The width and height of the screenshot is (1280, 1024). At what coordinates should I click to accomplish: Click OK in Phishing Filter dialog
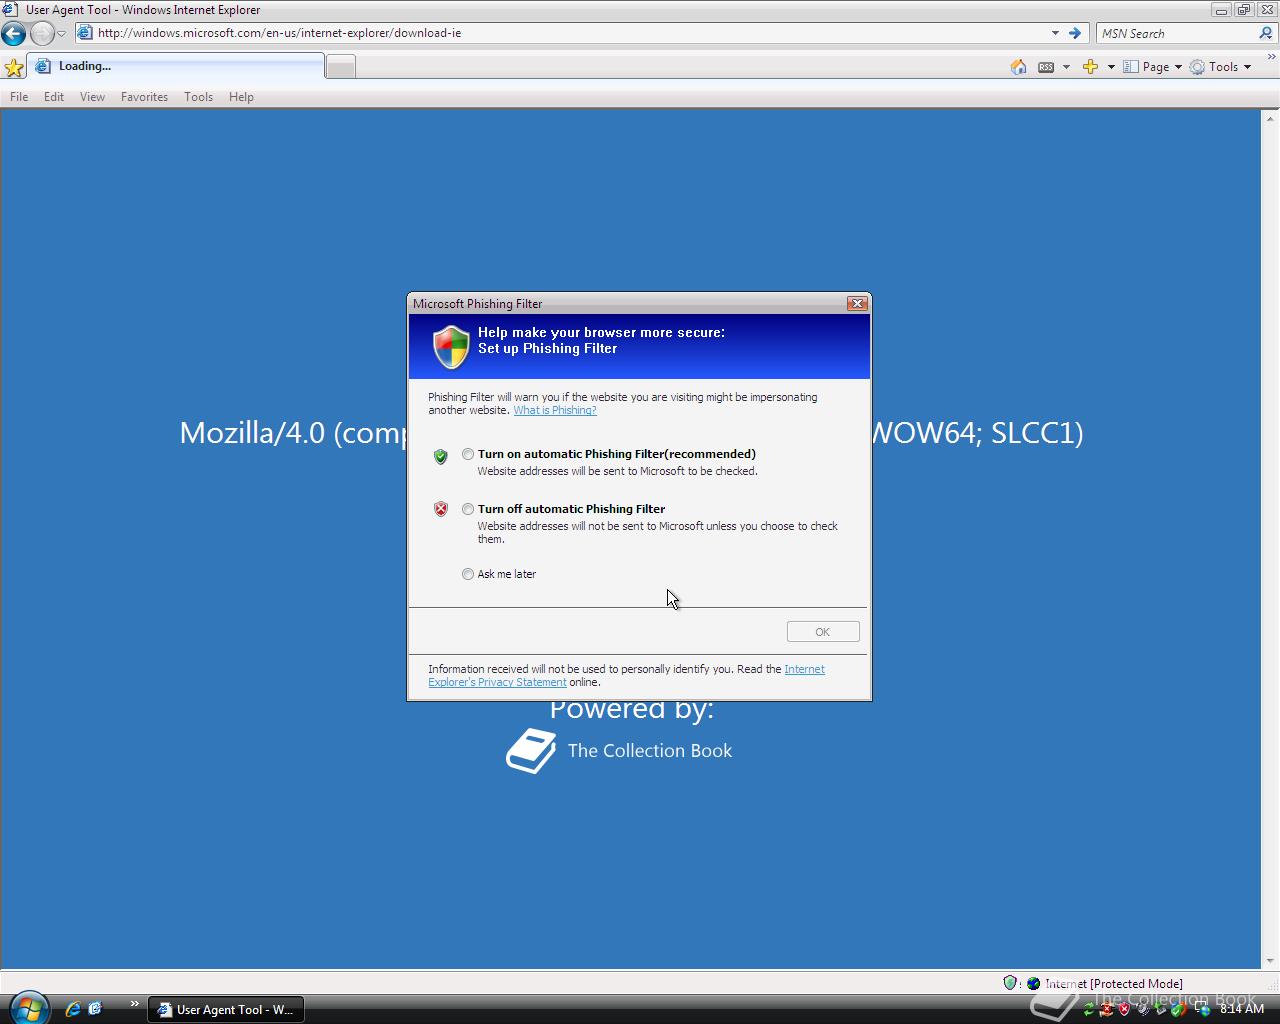(823, 632)
